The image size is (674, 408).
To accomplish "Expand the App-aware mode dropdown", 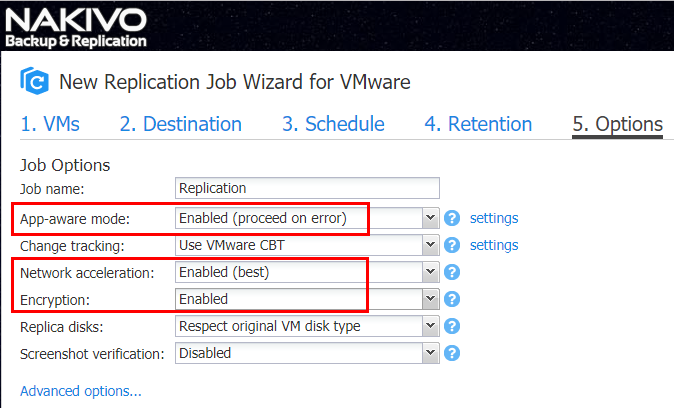I will click(x=431, y=218).
